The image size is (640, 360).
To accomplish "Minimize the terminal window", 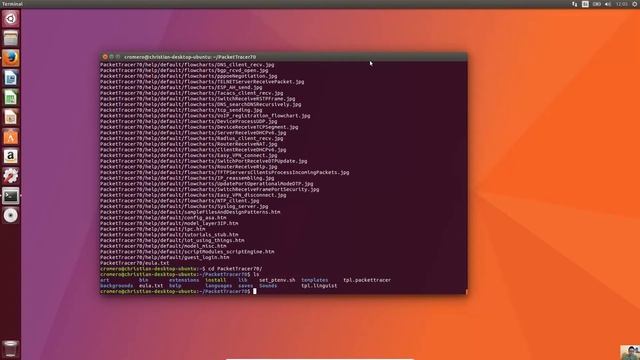I will 111,57.
